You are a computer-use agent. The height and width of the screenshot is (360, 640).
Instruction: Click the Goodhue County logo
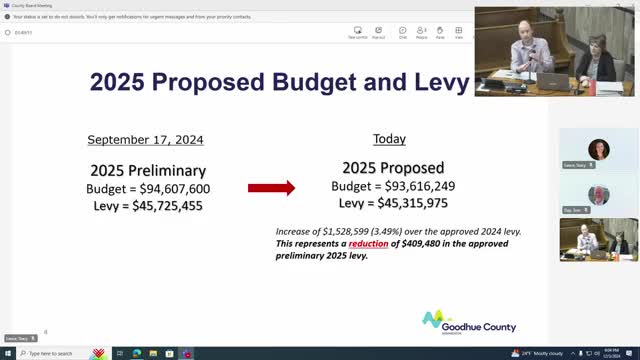[x=469, y=322]
